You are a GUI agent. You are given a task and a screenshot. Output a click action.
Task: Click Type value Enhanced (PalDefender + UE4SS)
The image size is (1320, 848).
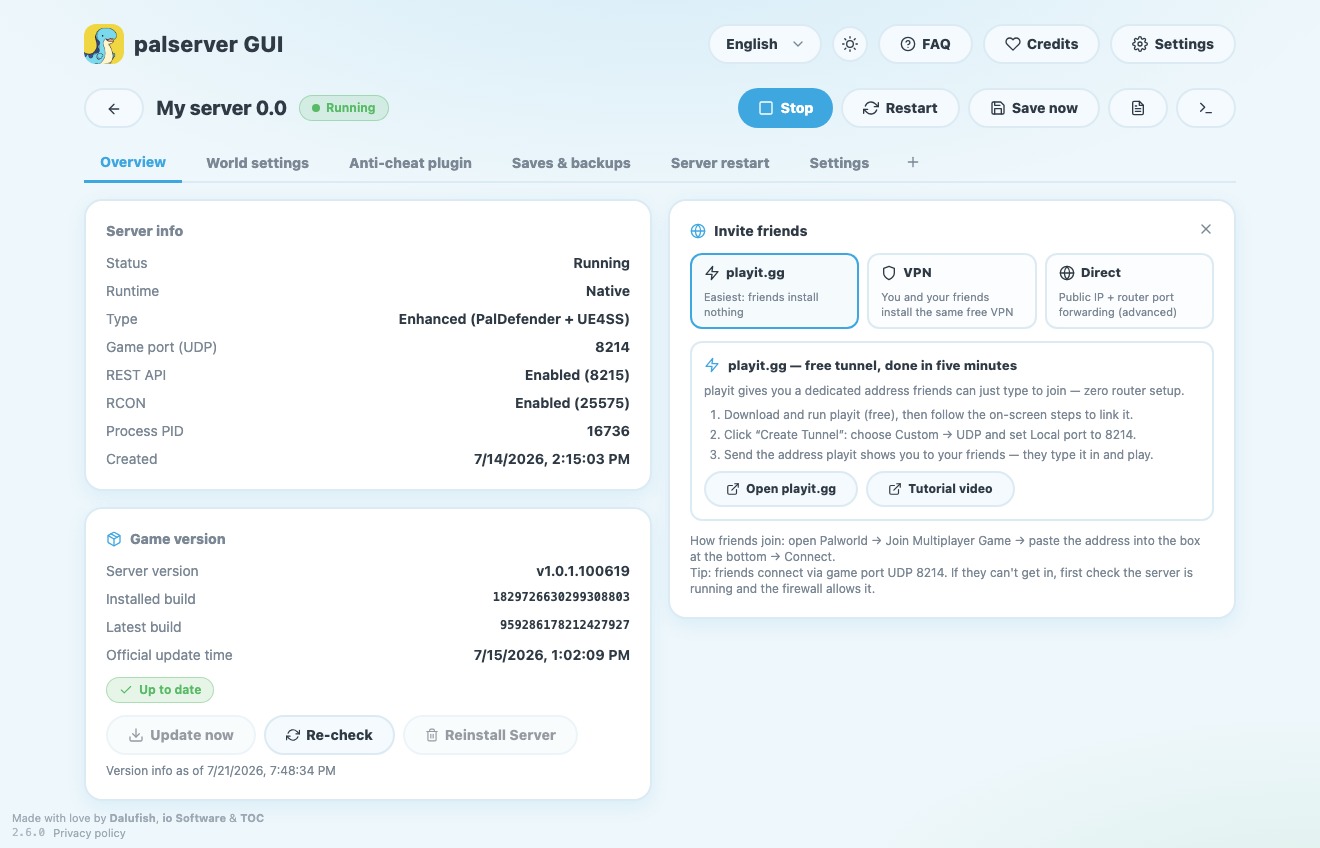[x=514, y=319]
